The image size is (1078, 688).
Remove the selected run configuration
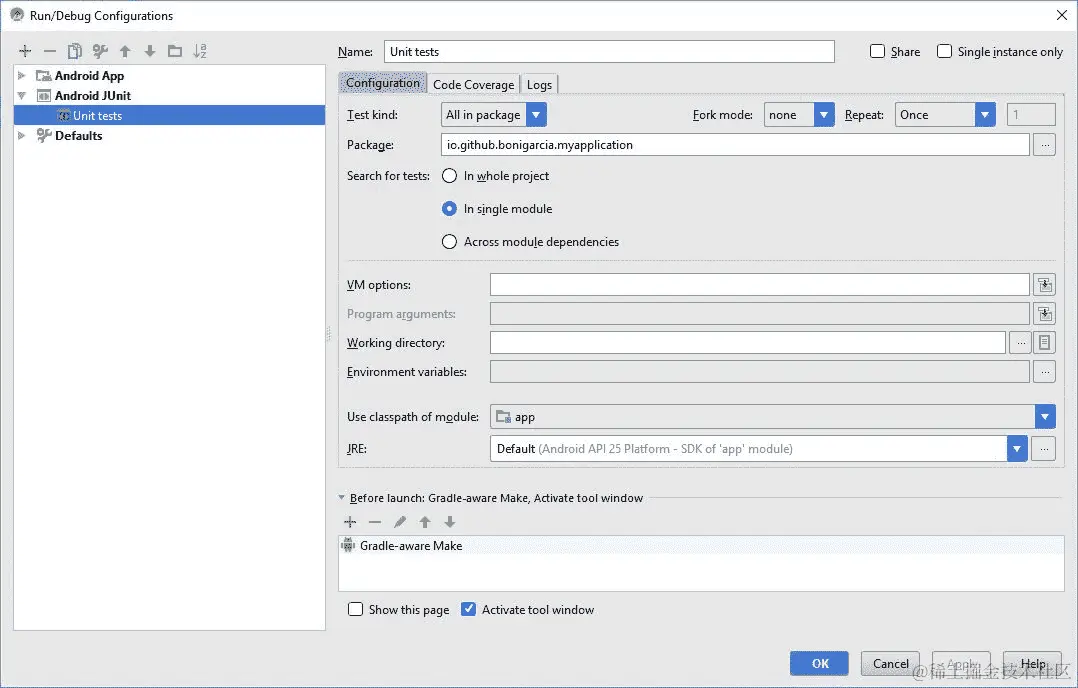[50, 51]
